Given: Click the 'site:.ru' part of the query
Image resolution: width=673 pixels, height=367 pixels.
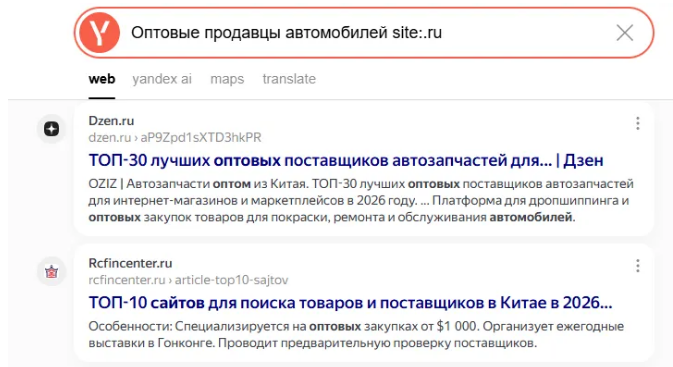Looking at the screenshot, I should click(x=417, y=33).
